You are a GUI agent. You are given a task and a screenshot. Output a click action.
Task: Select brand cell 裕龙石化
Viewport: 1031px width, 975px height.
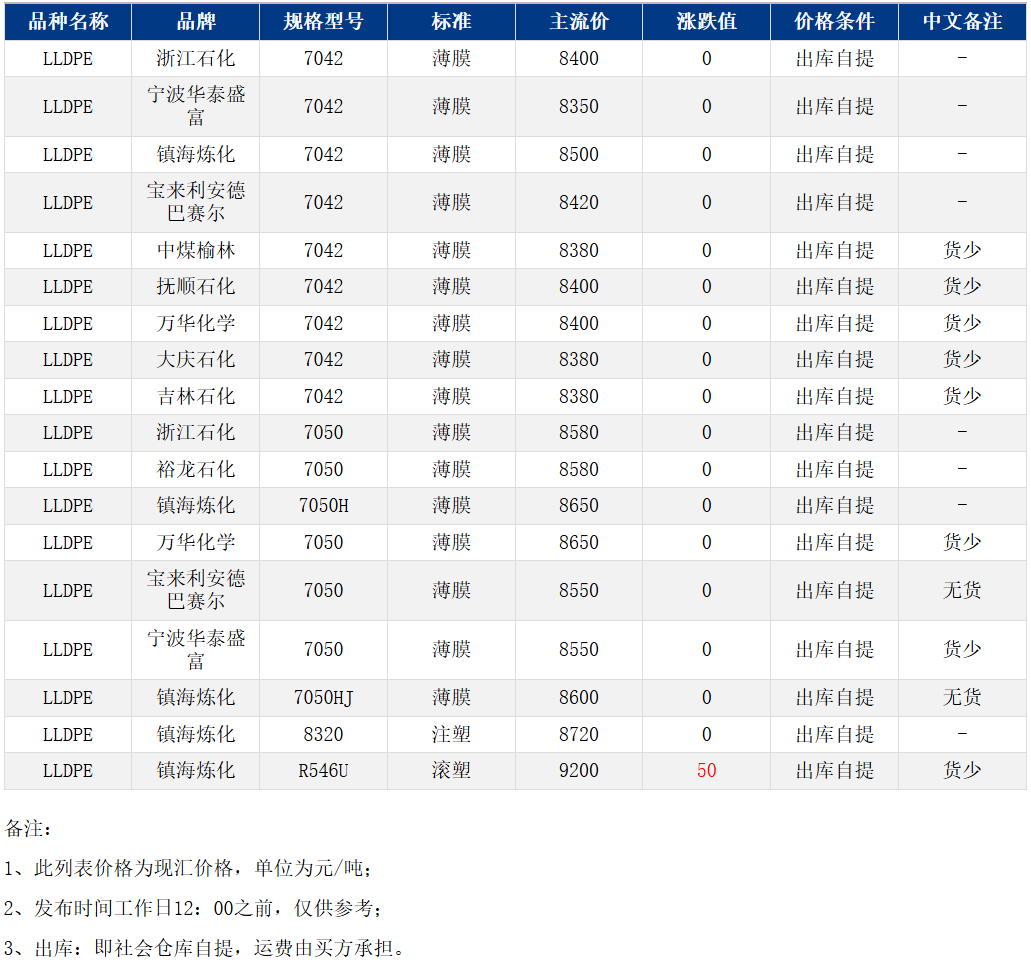(x=196, y=469)
